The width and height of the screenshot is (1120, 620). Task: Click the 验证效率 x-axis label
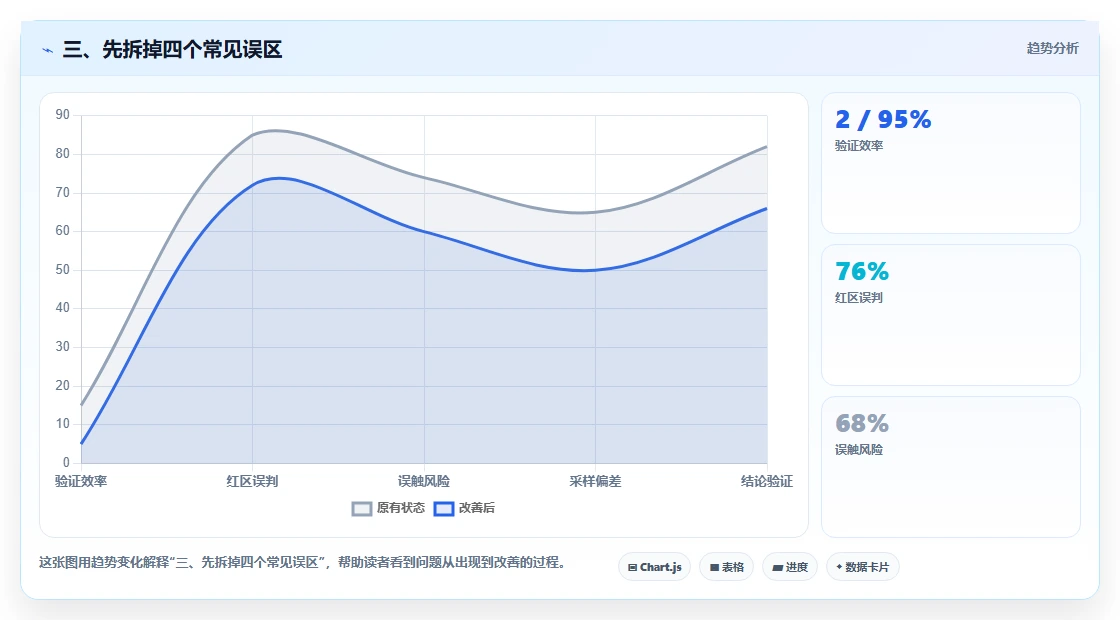(x=81, y=481)
